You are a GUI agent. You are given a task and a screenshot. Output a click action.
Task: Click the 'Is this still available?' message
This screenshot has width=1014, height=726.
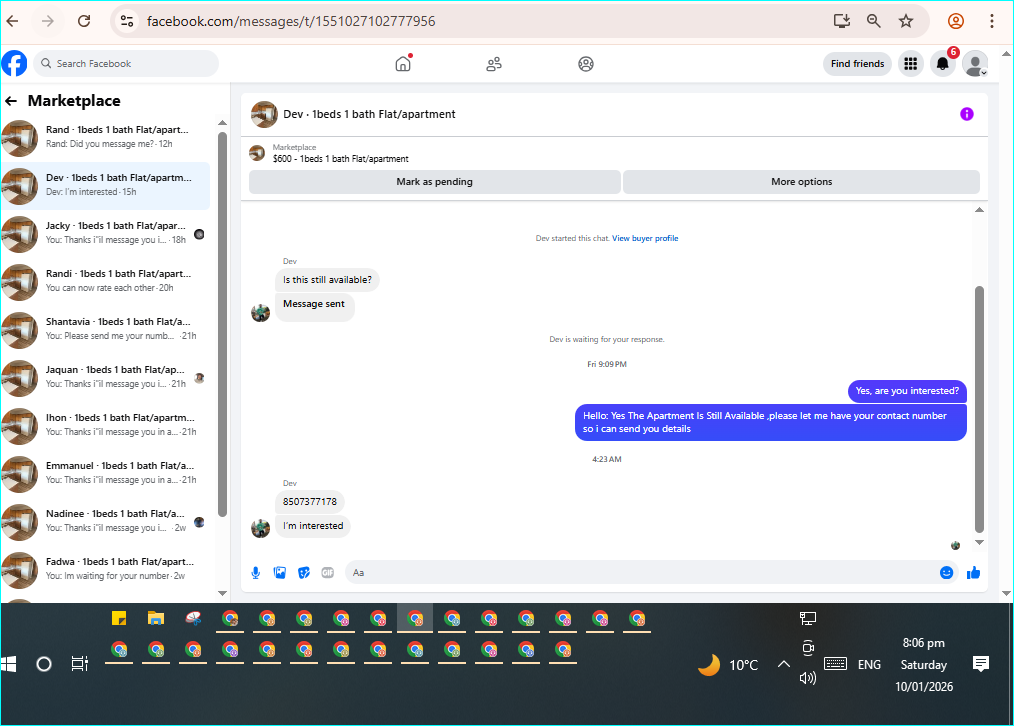point(327,280)
